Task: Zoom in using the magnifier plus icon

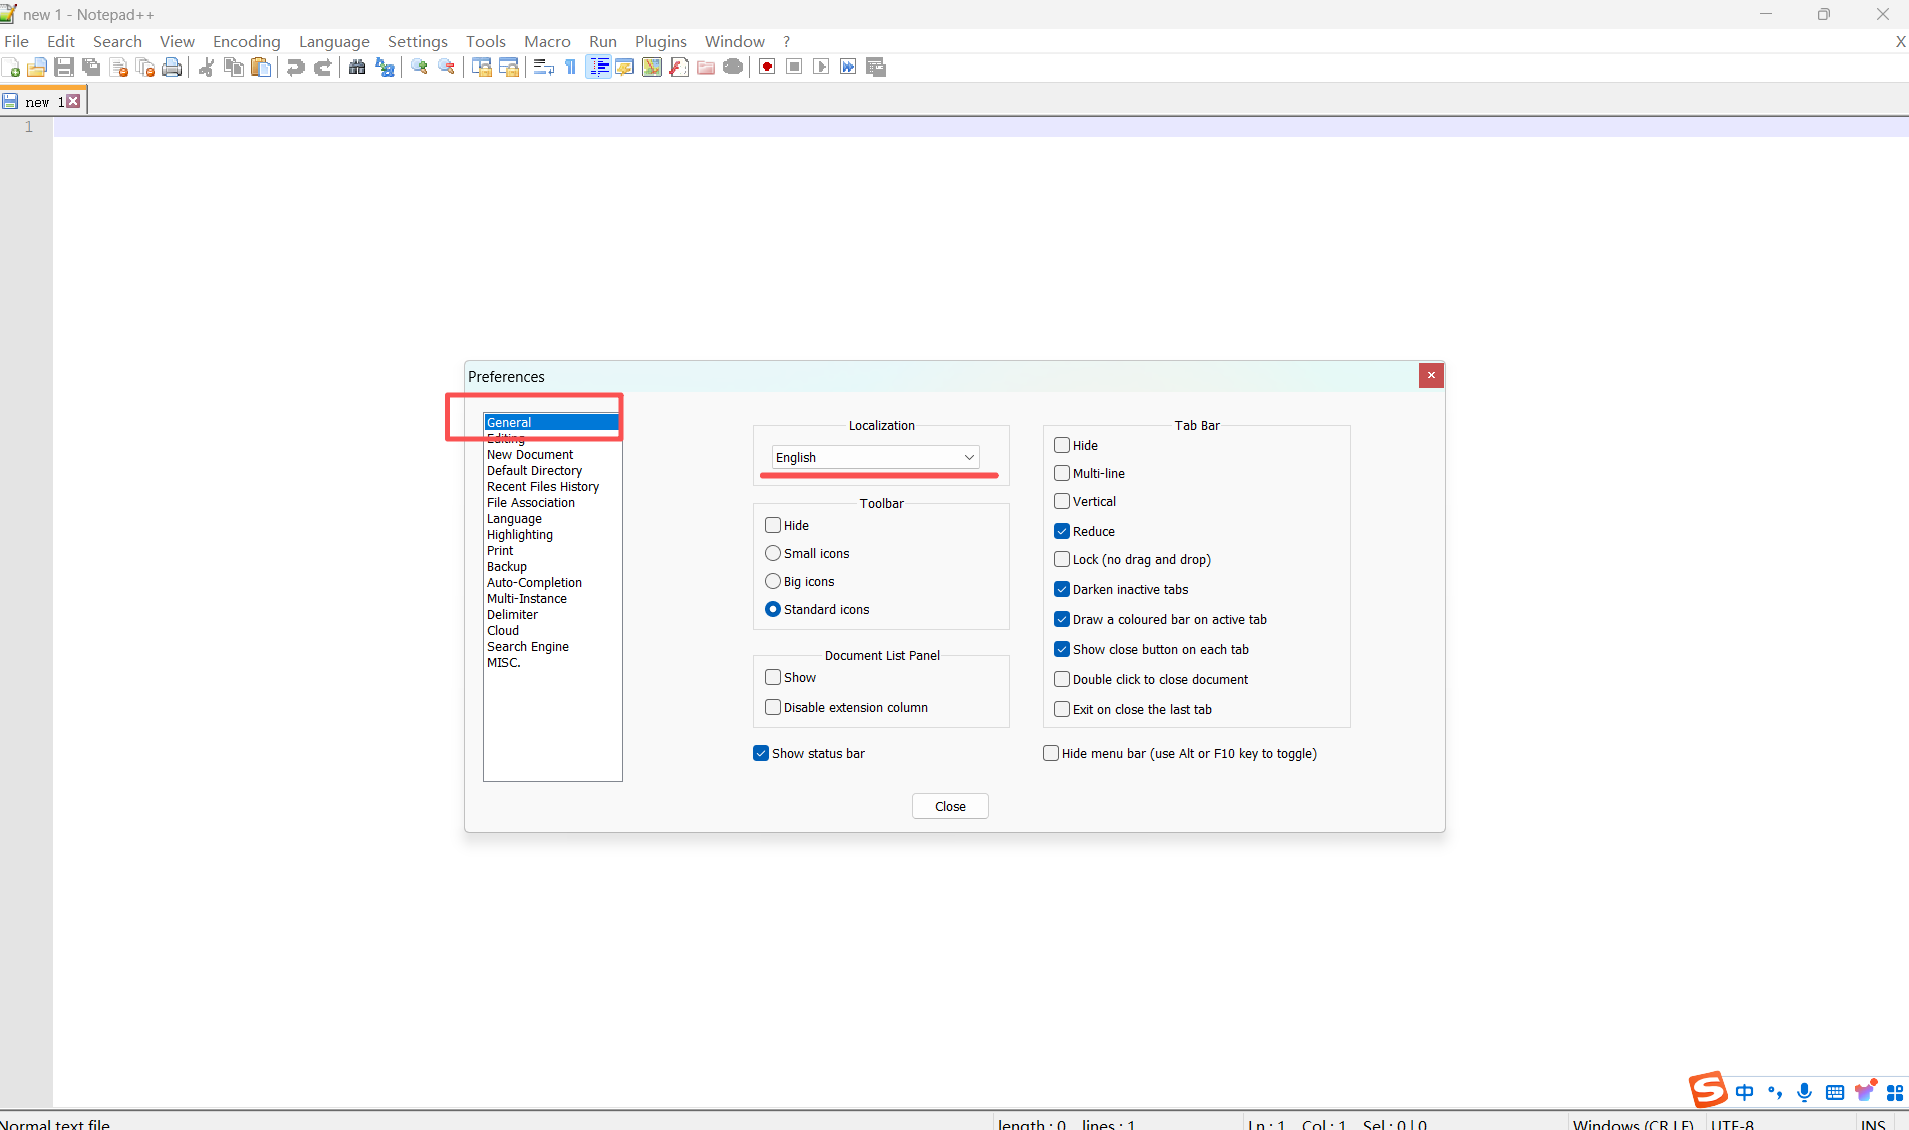Action: [x=420, y=67]
